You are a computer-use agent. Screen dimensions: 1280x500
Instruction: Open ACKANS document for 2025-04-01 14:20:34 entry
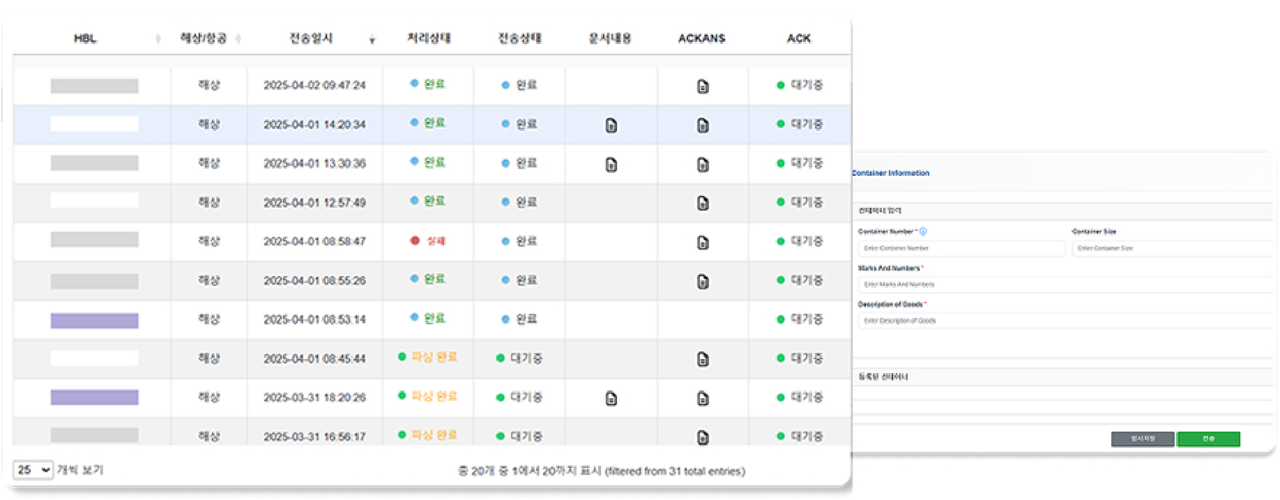pos(703,126)
